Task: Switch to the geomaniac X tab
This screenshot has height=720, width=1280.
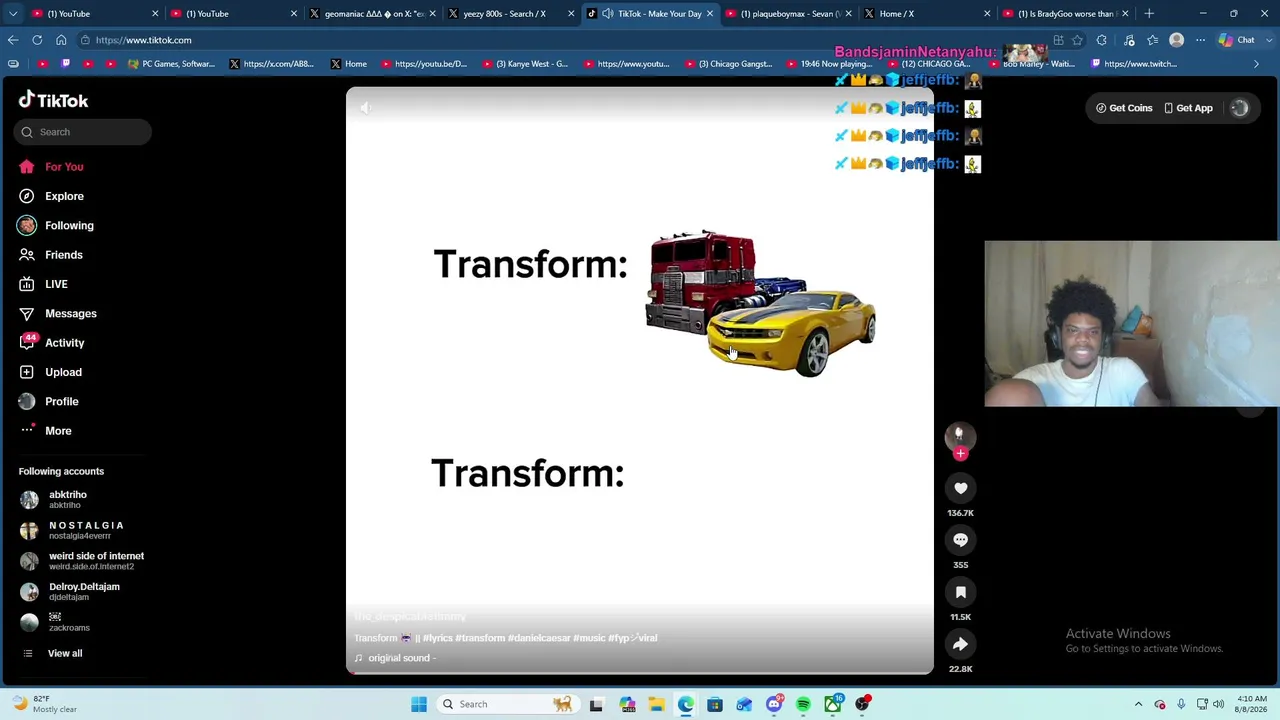Action: pos(373,14)
